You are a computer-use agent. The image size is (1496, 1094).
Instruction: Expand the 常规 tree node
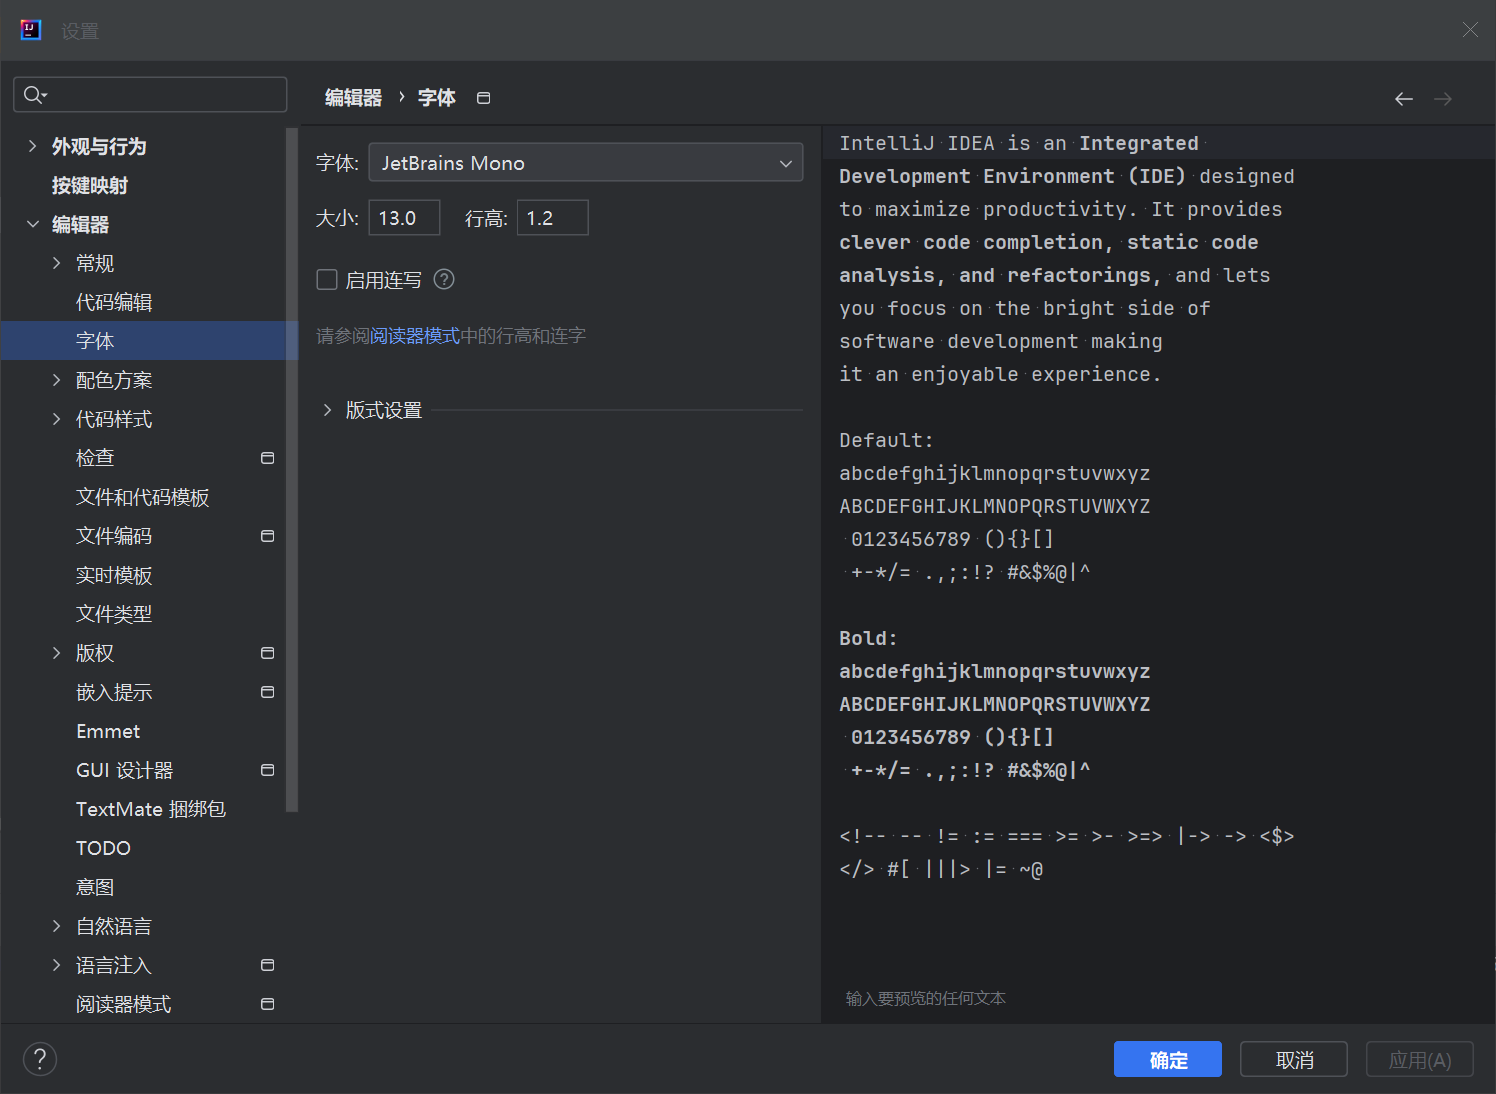pos(57,263)
